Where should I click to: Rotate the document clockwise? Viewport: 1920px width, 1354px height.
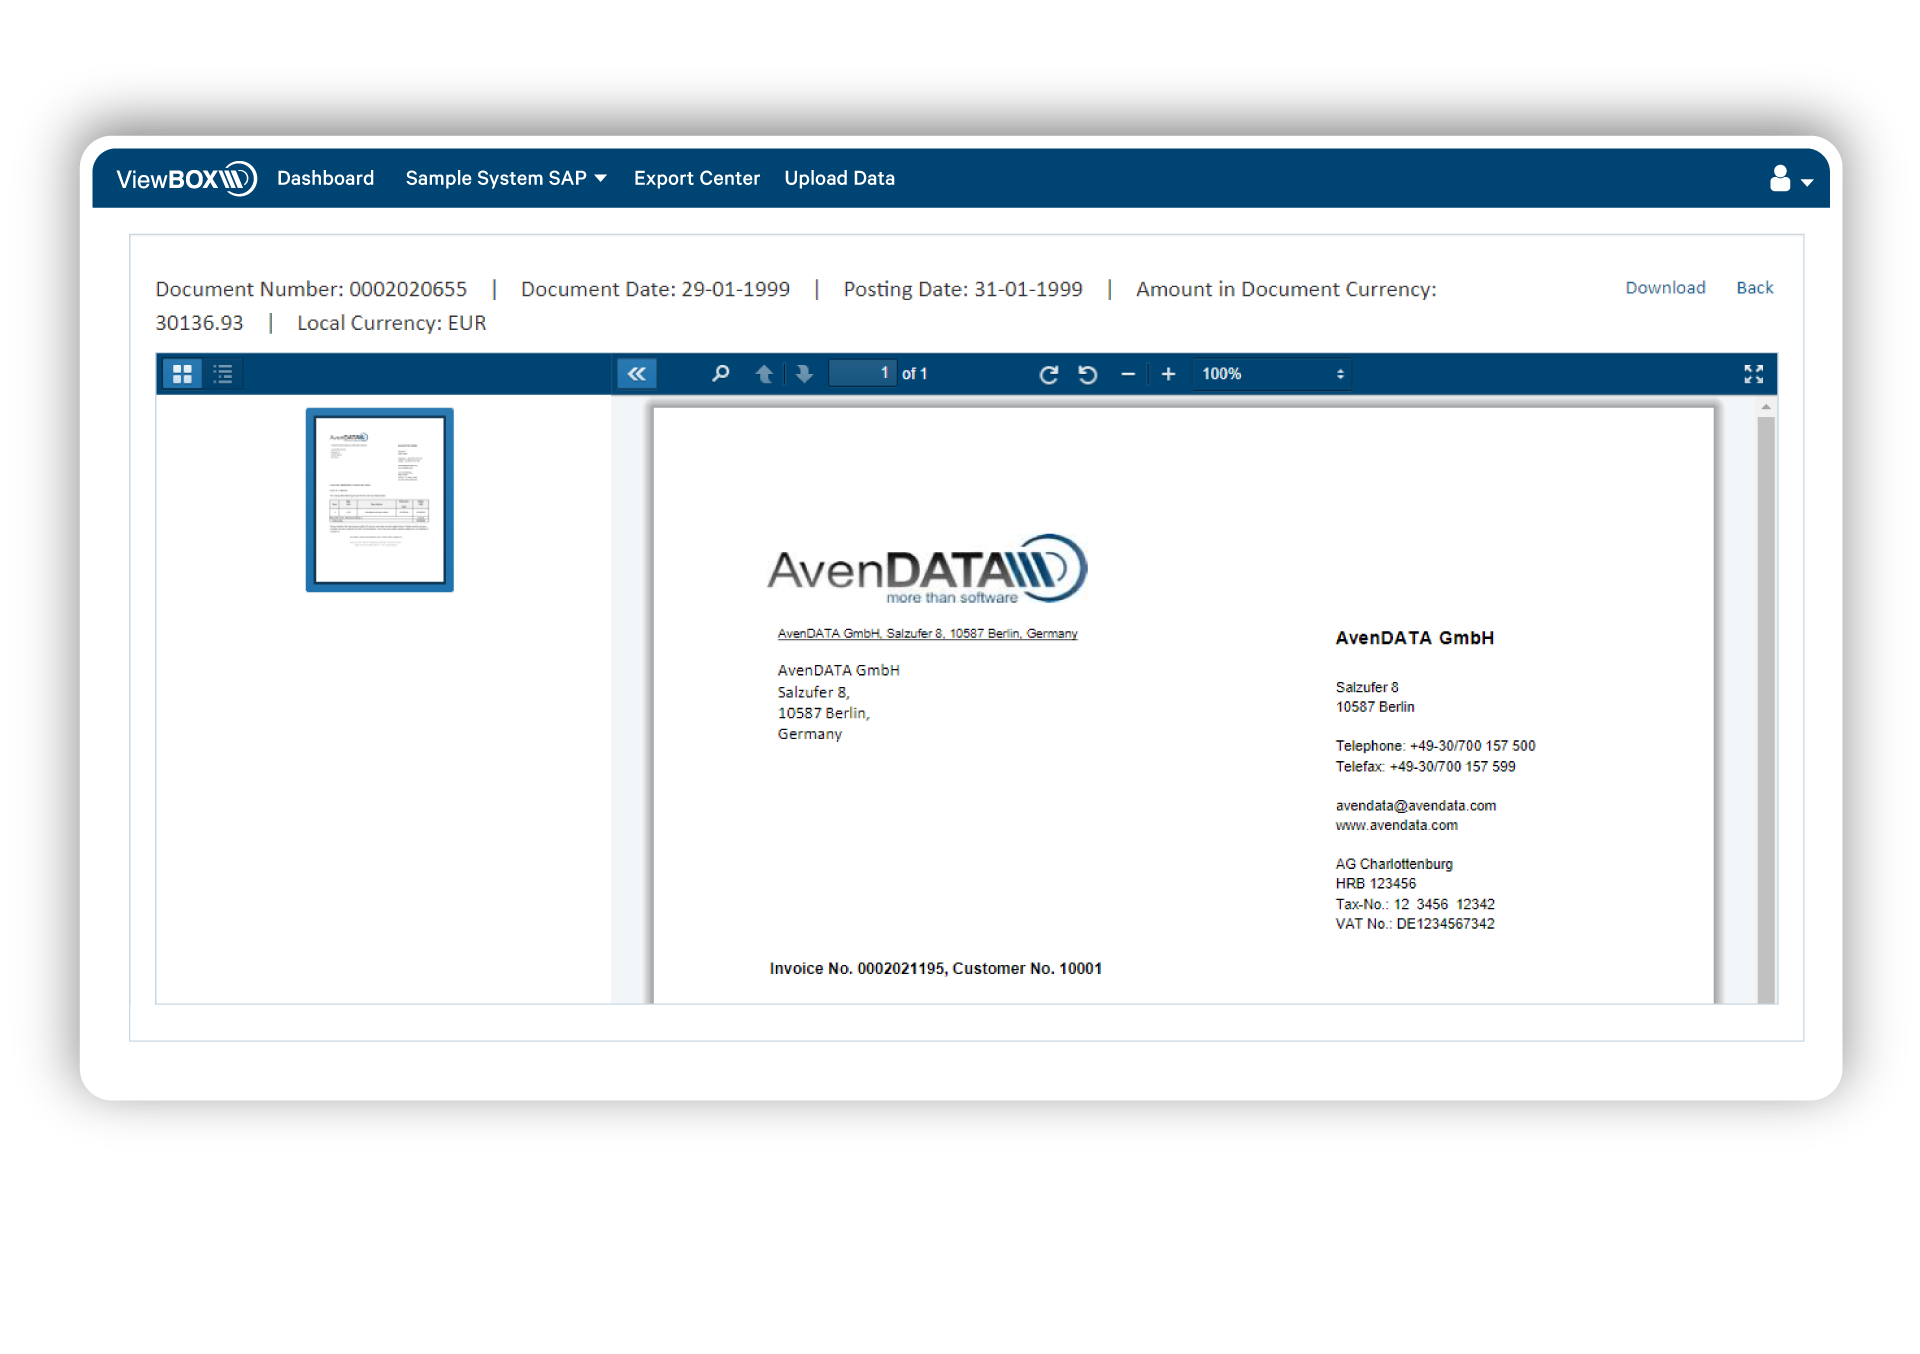(1049, 373)
